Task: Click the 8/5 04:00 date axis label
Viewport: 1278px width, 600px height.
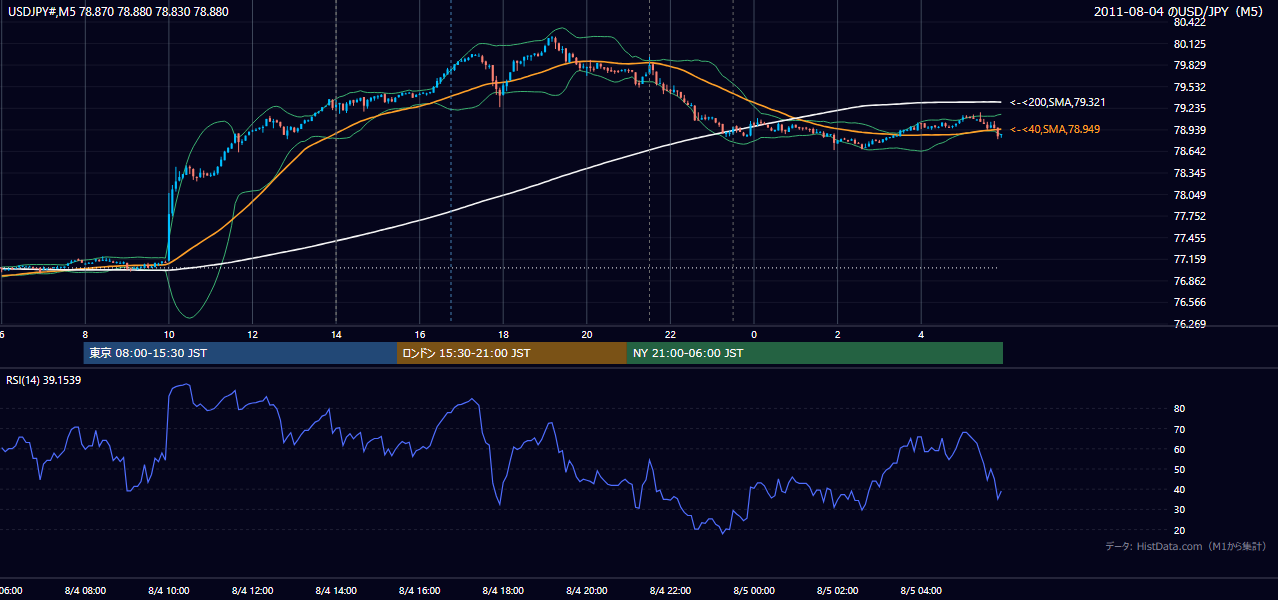Action: click(x=921, y=591)
